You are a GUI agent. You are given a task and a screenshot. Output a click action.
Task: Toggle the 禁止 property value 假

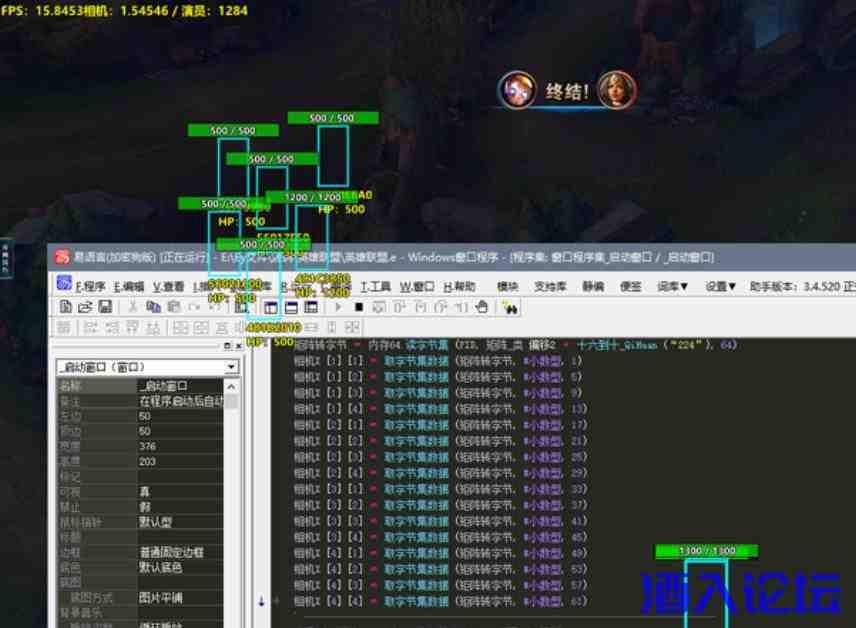(x=180, y=508)
